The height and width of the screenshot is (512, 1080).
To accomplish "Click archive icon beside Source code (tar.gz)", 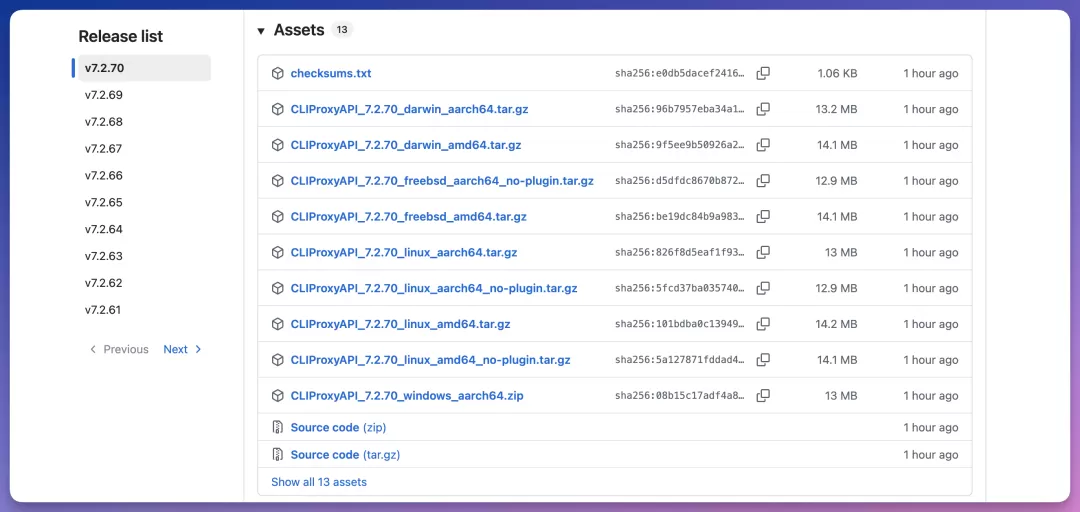I will (278, 455).
